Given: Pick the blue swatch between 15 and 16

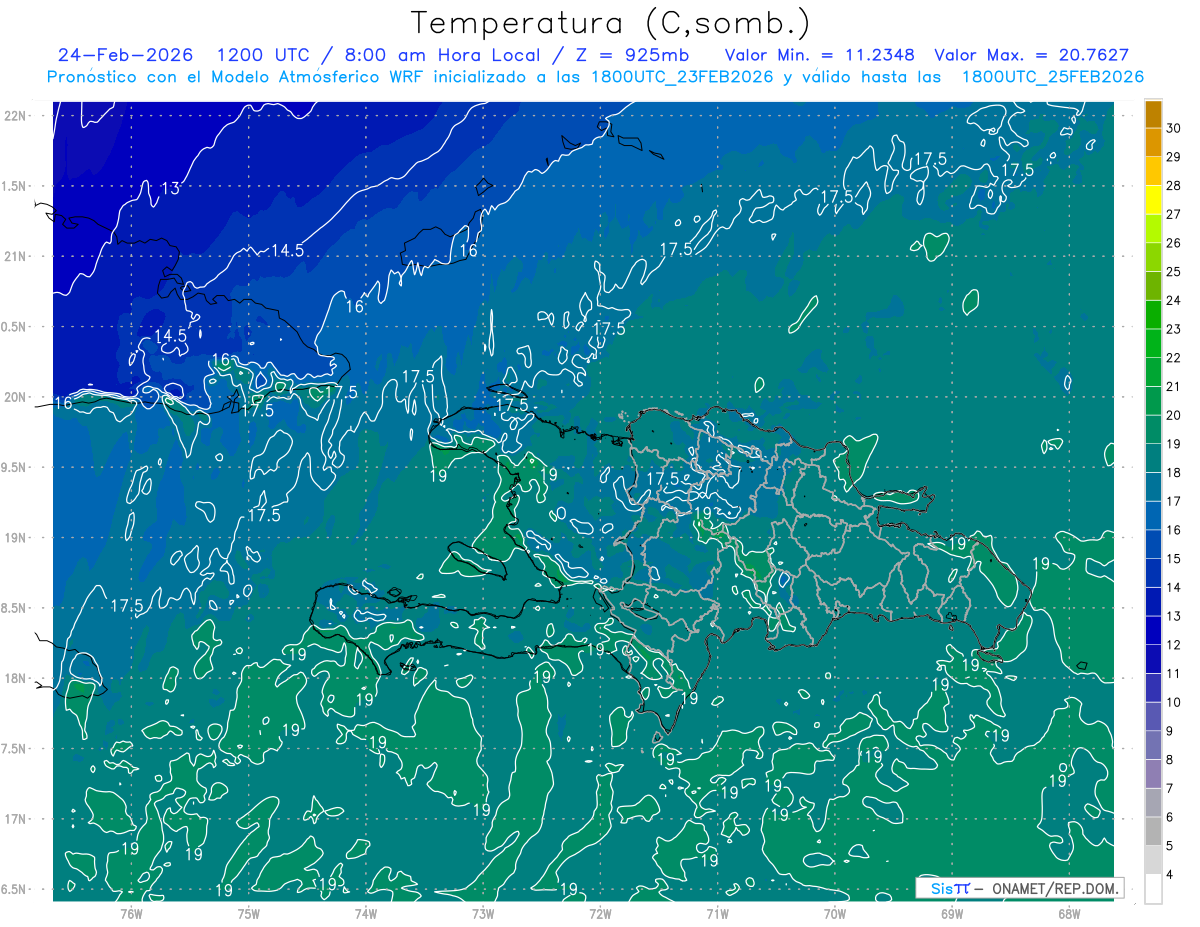Looking at the screenshot, I should [1153, 544].
